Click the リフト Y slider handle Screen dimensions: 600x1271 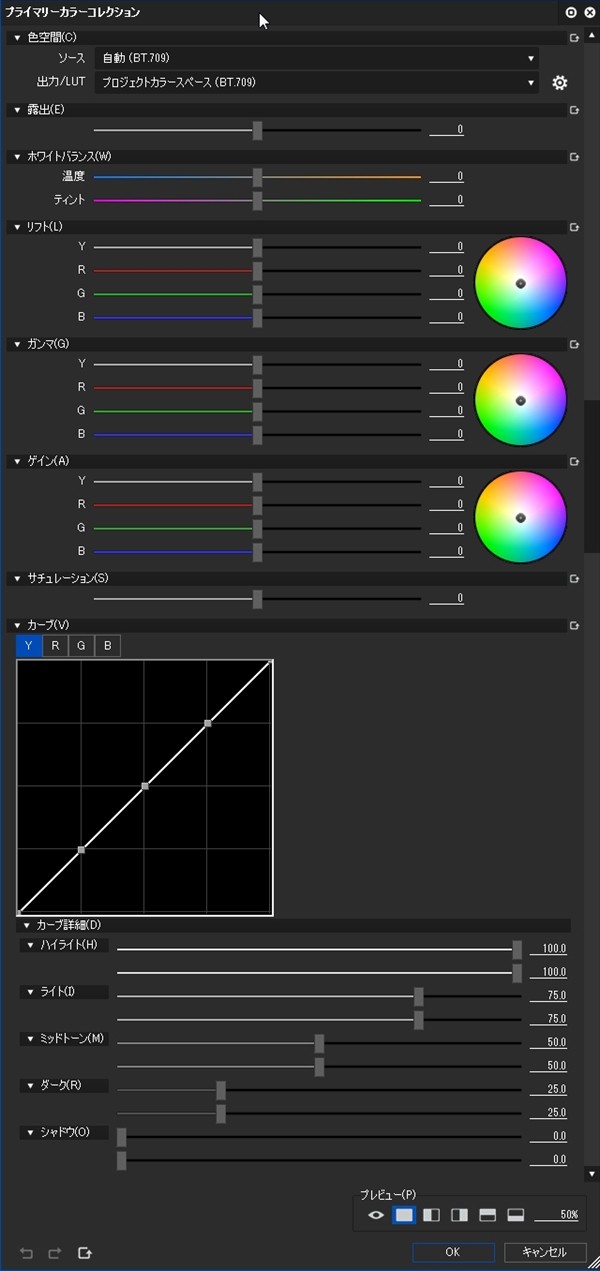click(x=257, y=247)
